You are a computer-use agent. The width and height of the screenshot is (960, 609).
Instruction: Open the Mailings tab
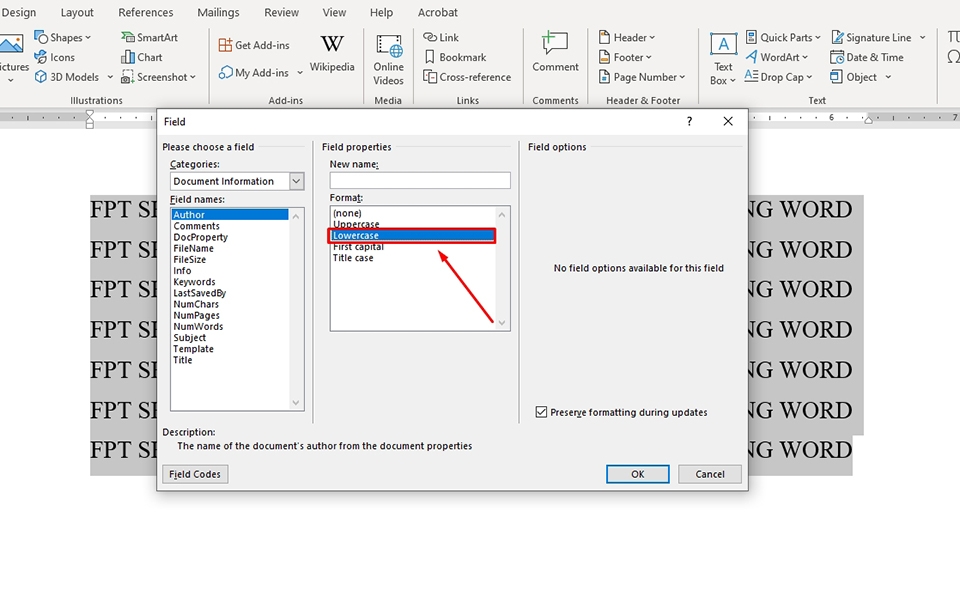218,12
